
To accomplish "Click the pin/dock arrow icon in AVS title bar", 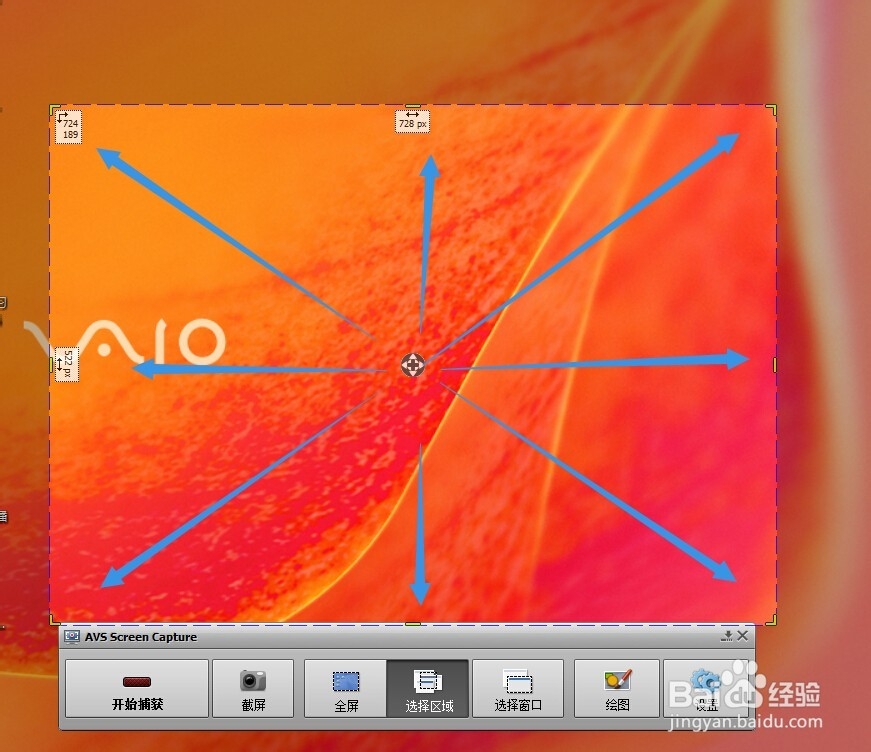I will pyautogui.click(x=727, y=636).
